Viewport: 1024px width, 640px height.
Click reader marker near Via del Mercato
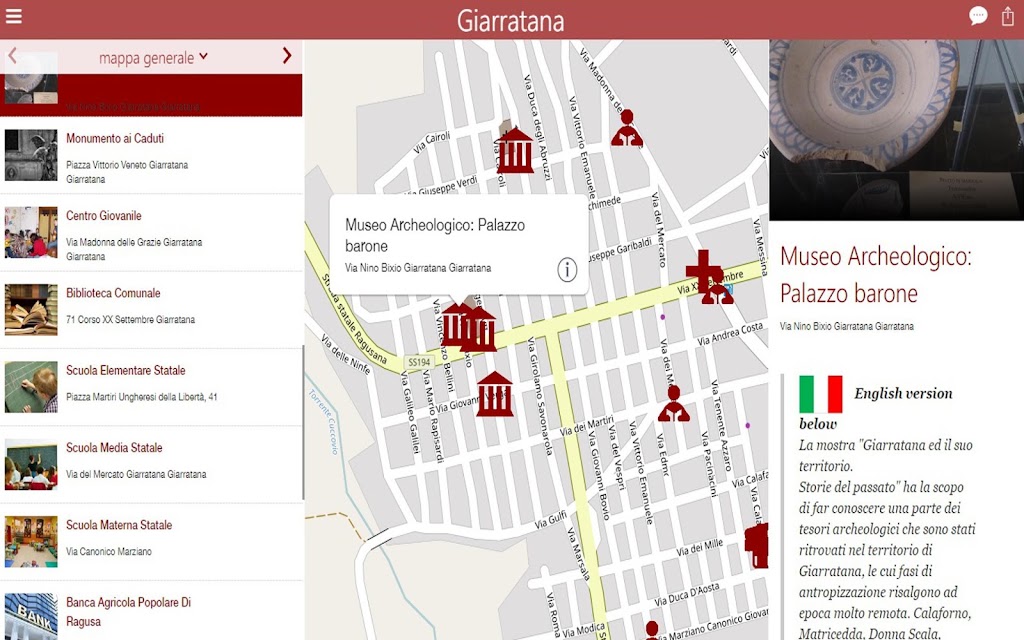click(673, 404)
